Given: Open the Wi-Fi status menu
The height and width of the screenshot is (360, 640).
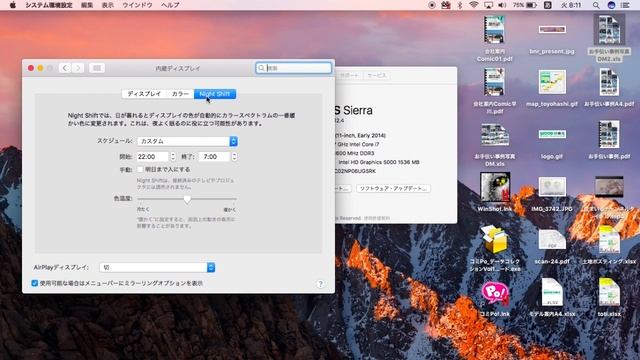Looking at the screenshot, I should (473, 5).
